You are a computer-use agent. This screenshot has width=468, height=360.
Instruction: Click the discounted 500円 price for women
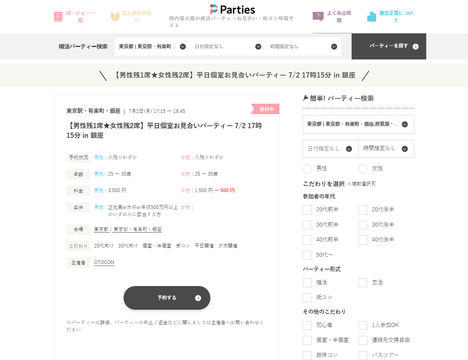[x=228, y=190]
